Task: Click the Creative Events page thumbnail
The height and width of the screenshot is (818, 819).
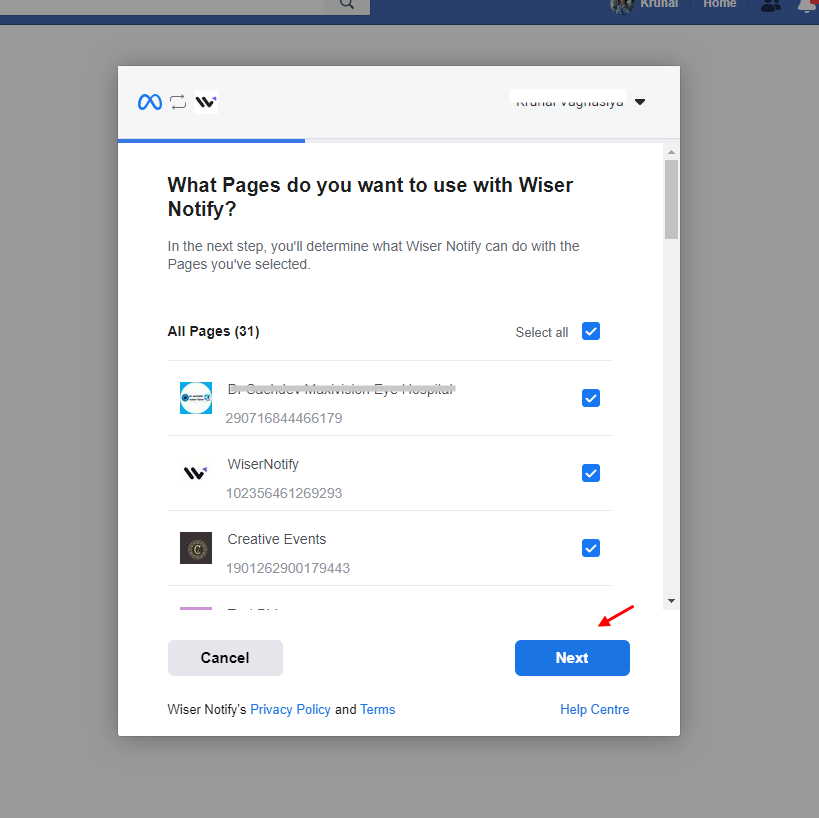Action: [196, 548]
